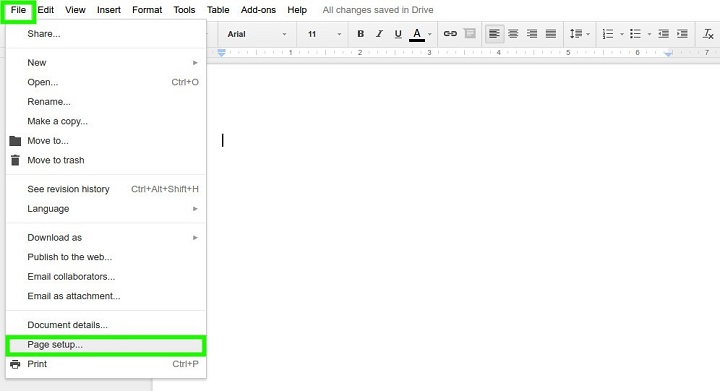Screen dimensions: 720x391
Task: Expand the Download as submenu
Action: click(106, 237)
